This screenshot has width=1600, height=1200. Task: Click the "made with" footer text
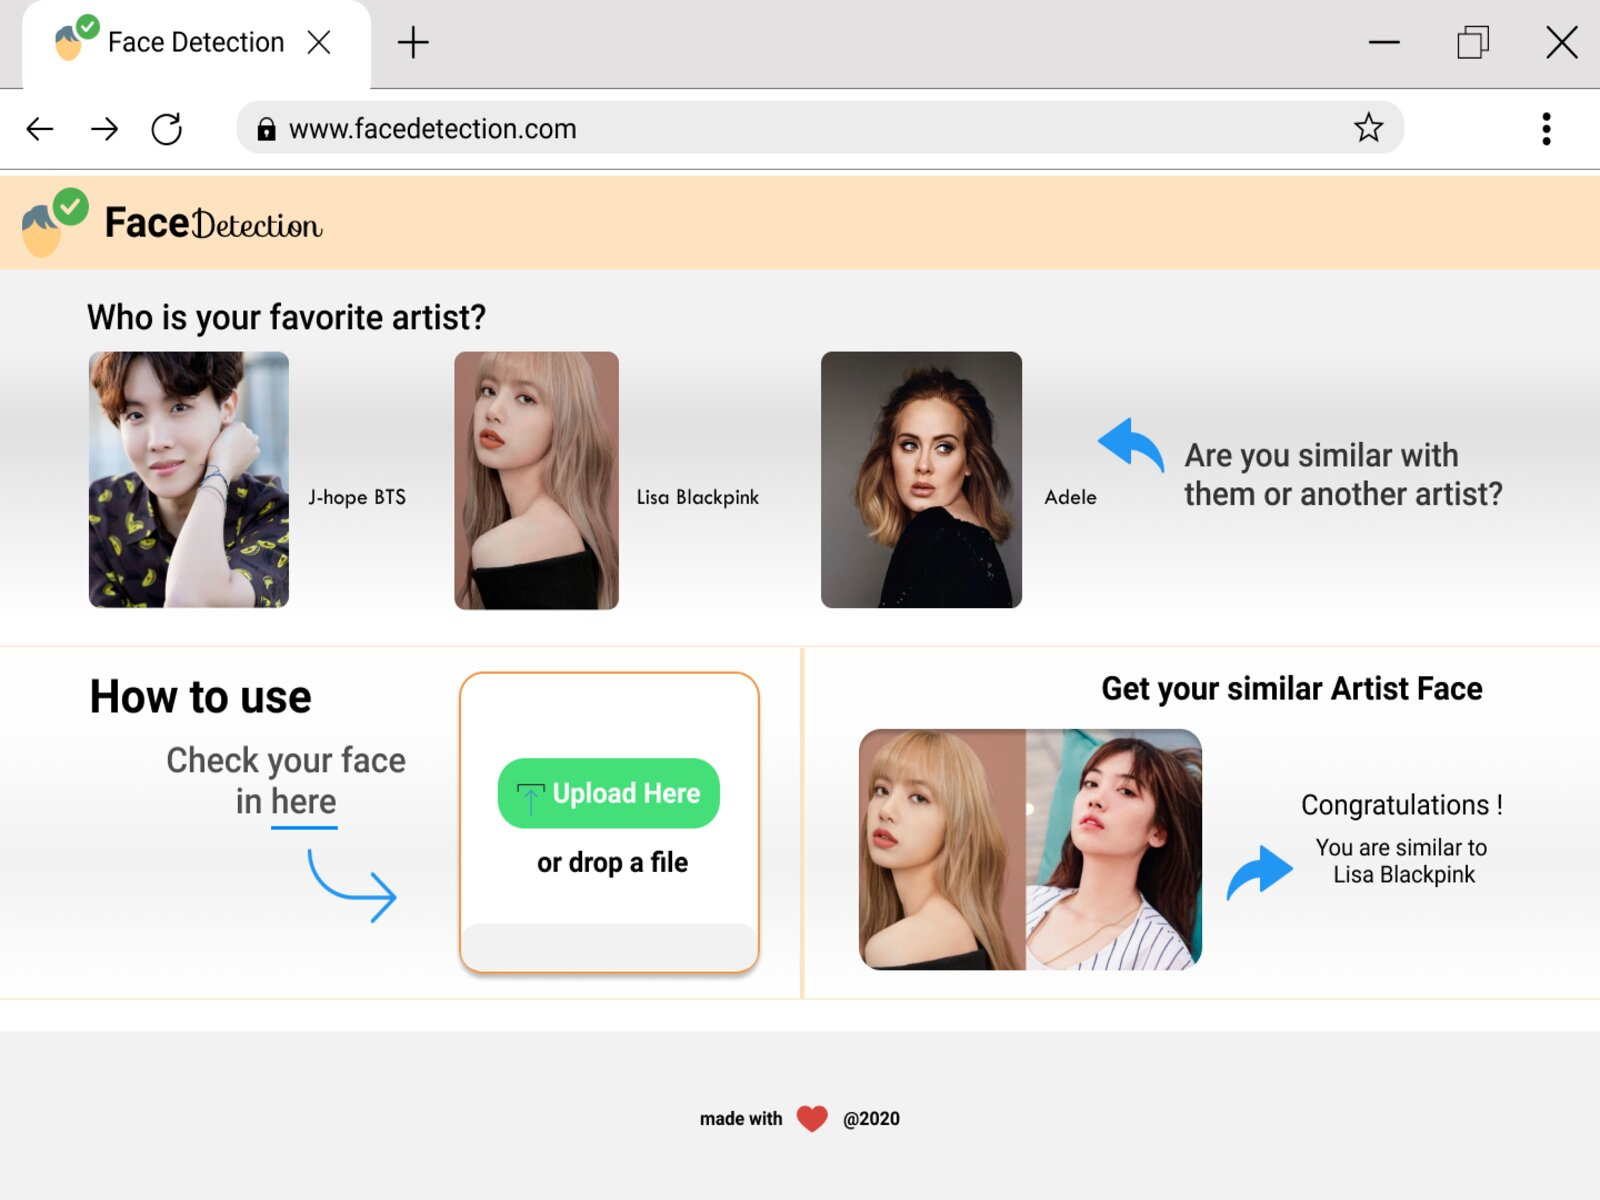pyautogui.click(x=741, y=1119)
